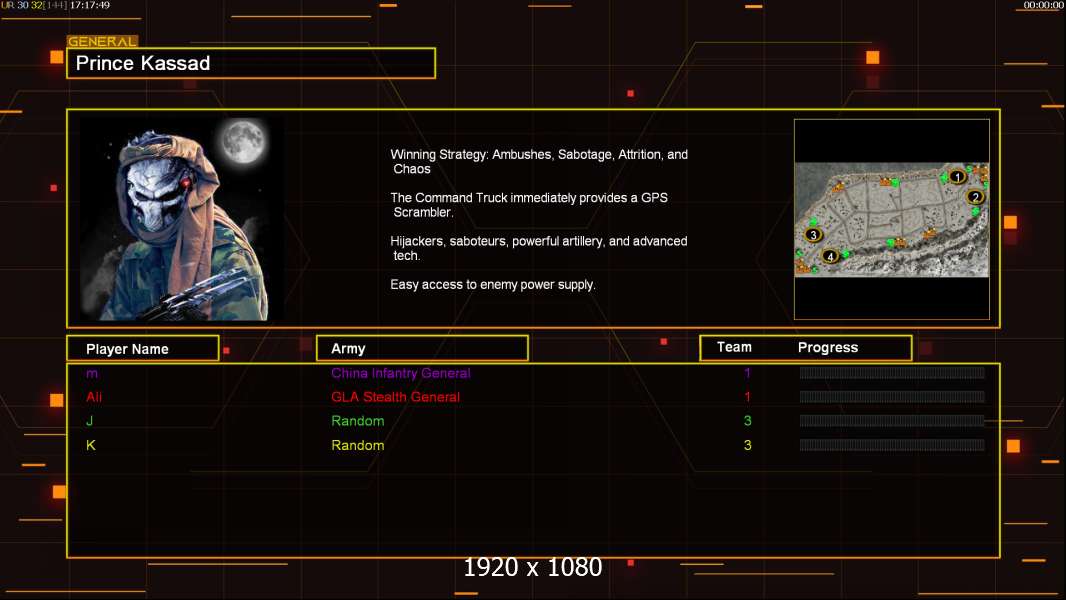Click the 17:17:49 clock at top left
Viewport: 1066px width, 600px height.
[x=90, y=5]
